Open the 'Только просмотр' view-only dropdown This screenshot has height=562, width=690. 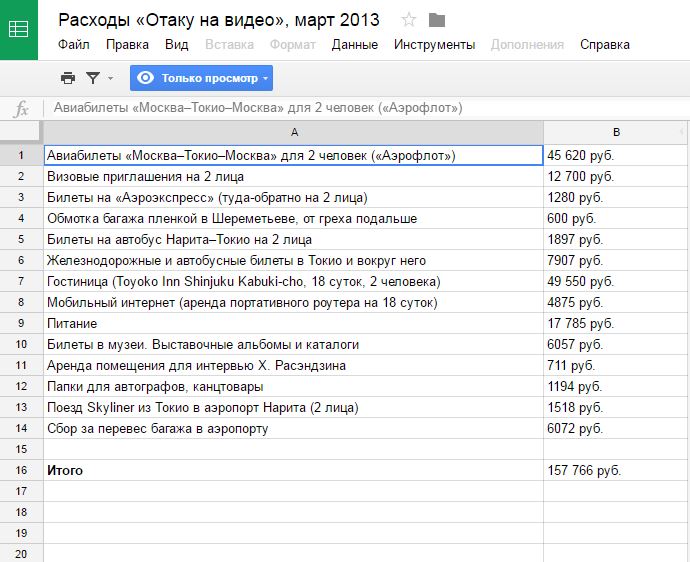[202, 78]
